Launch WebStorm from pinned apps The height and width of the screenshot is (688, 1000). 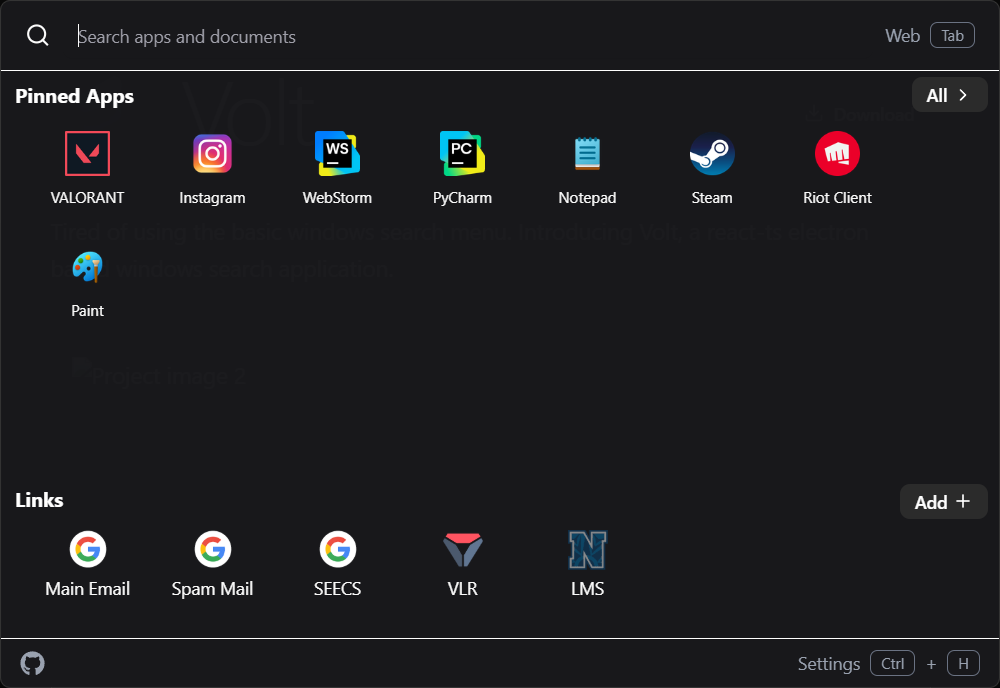[337, 155]
